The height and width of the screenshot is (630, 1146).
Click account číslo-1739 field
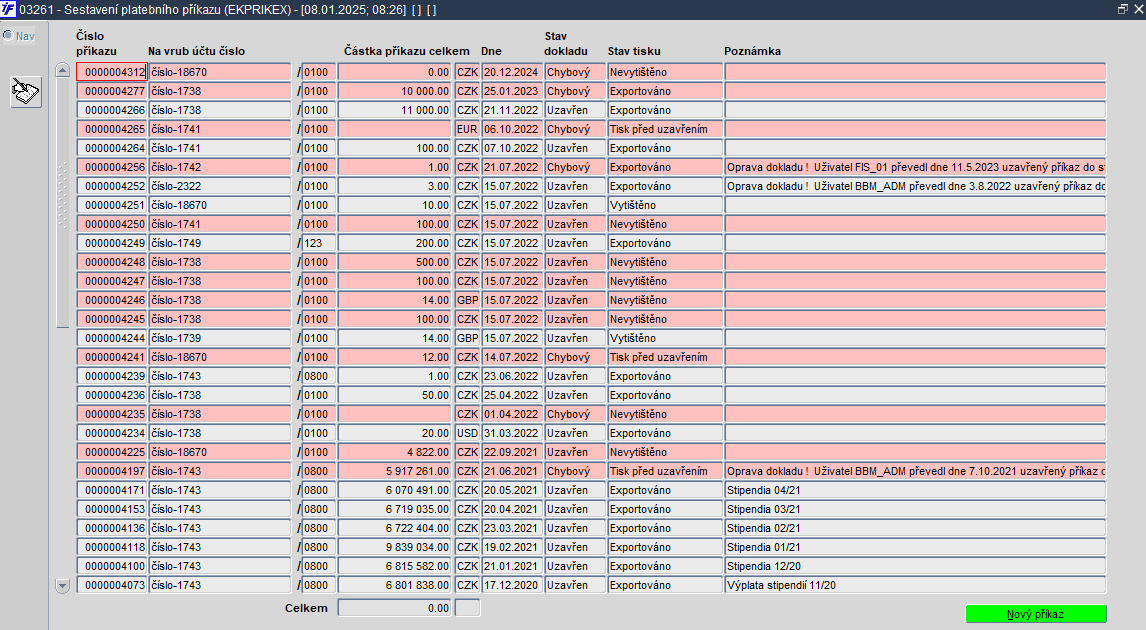pyautogui.click(x=220, y=338)
